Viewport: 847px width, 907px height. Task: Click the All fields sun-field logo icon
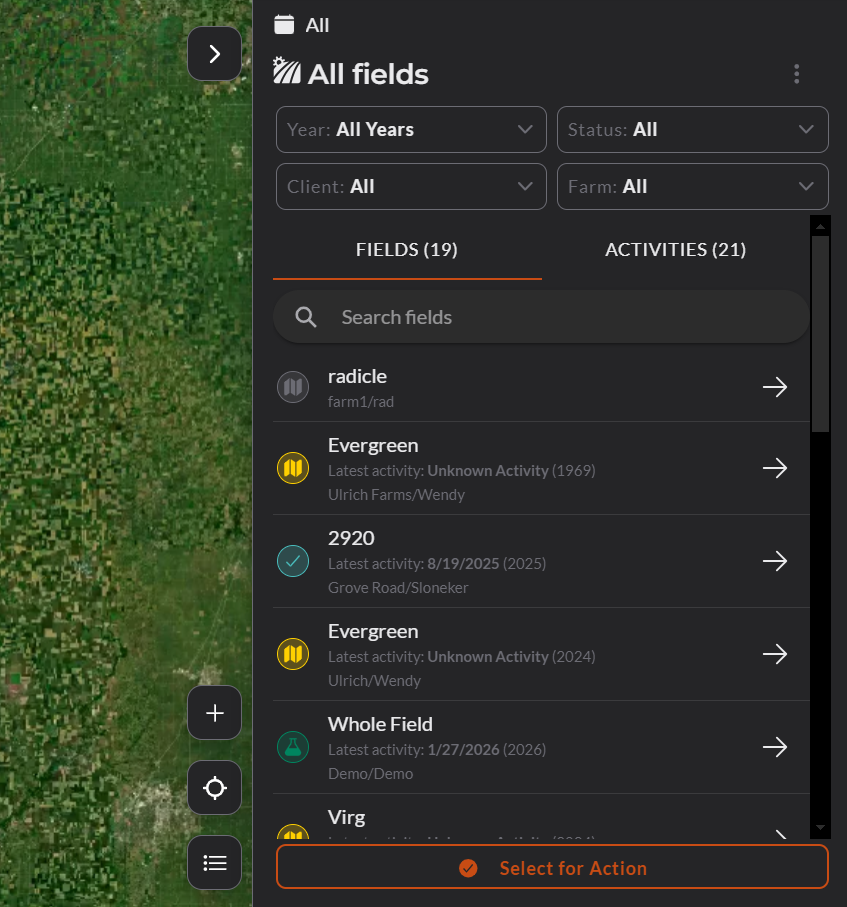point(287,71)
